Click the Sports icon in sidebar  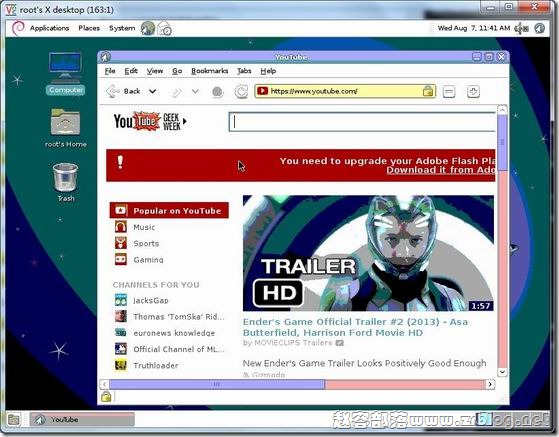coord(121,243)
